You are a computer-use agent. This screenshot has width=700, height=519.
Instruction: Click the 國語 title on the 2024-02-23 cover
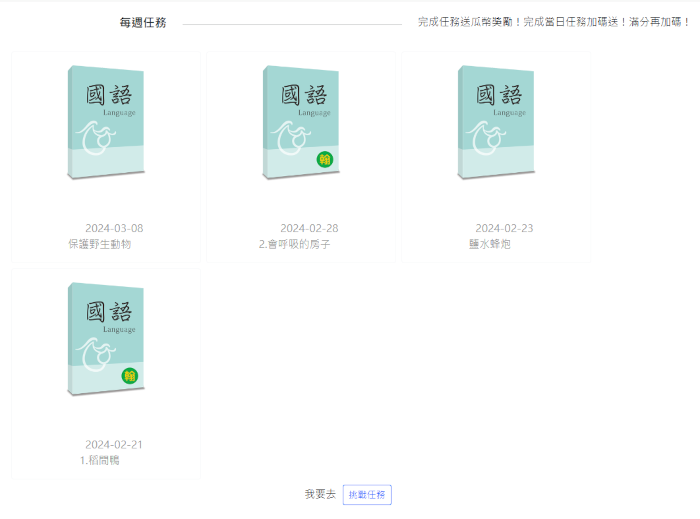(499, 96)
